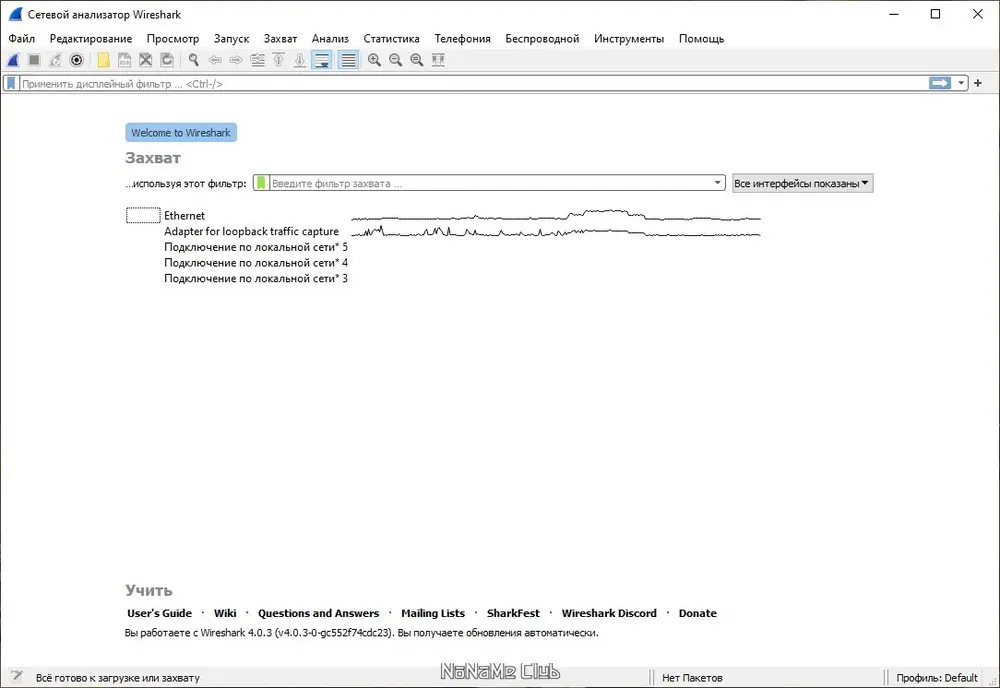Reload the capture file icon
This screenshot has height=688, width=1000.
coord(167,60)
